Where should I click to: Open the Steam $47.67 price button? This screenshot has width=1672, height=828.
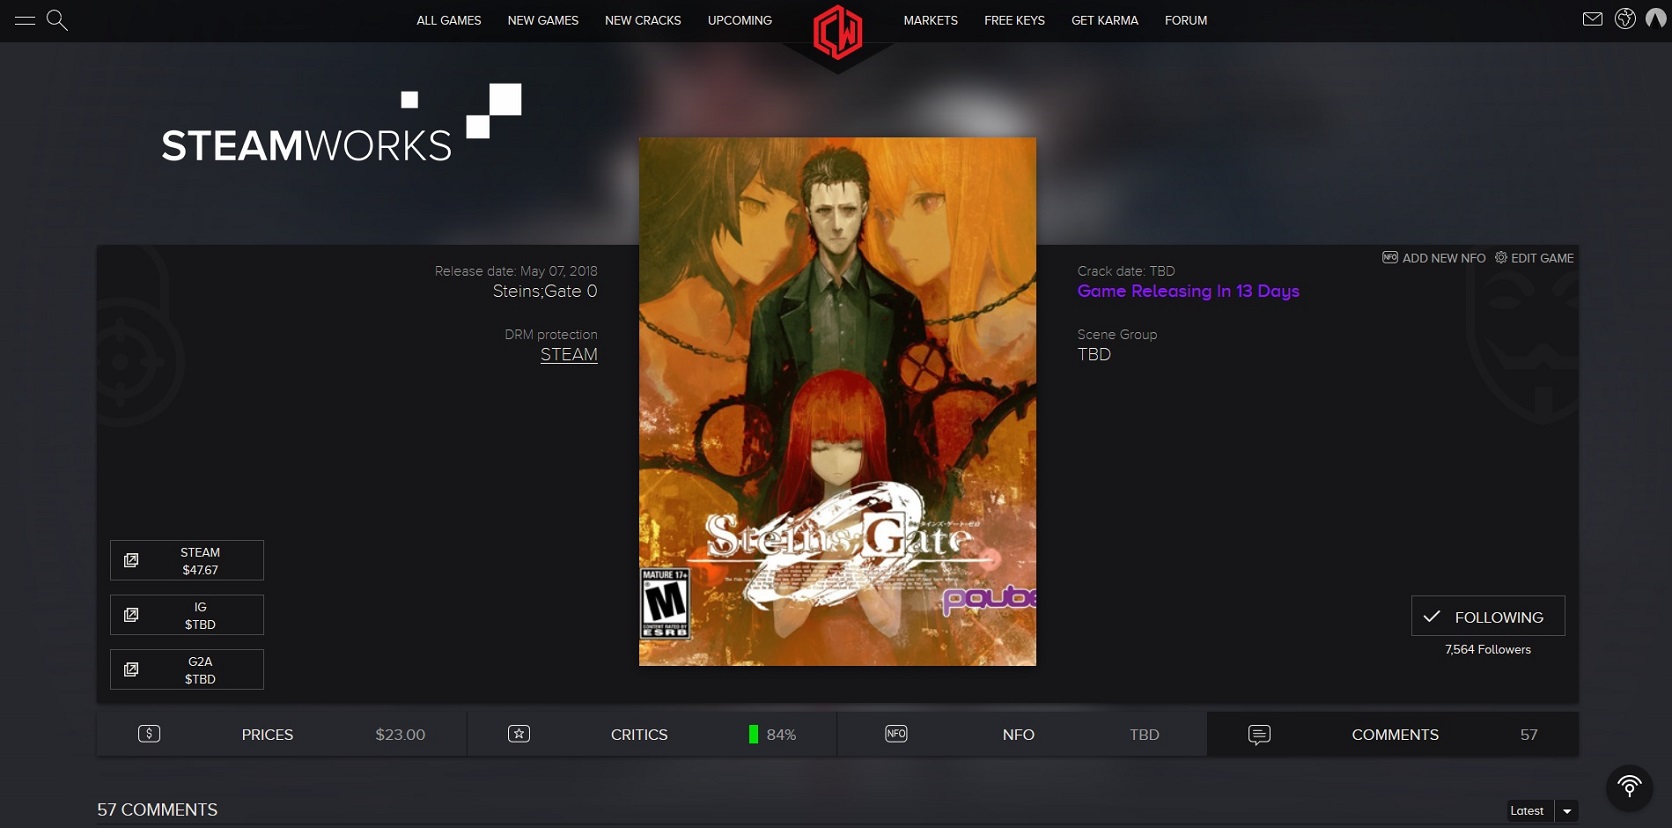click(x=187, y=560)
